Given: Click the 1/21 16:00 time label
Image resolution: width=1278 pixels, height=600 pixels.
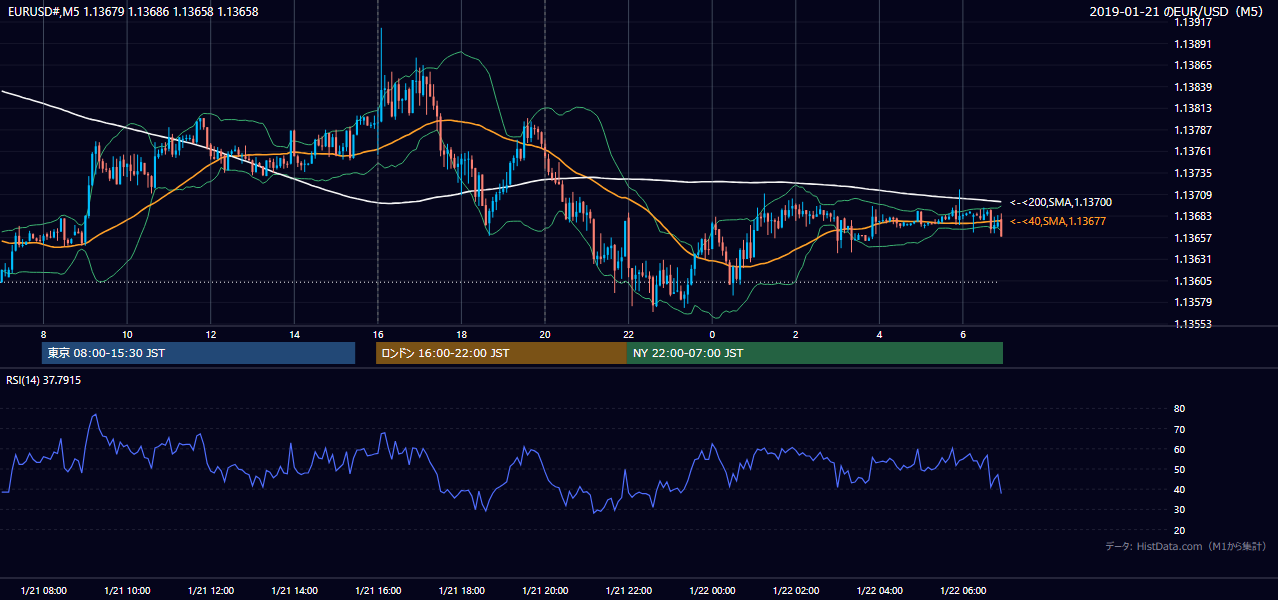Looking at the screenshot, I should (378, 591).
